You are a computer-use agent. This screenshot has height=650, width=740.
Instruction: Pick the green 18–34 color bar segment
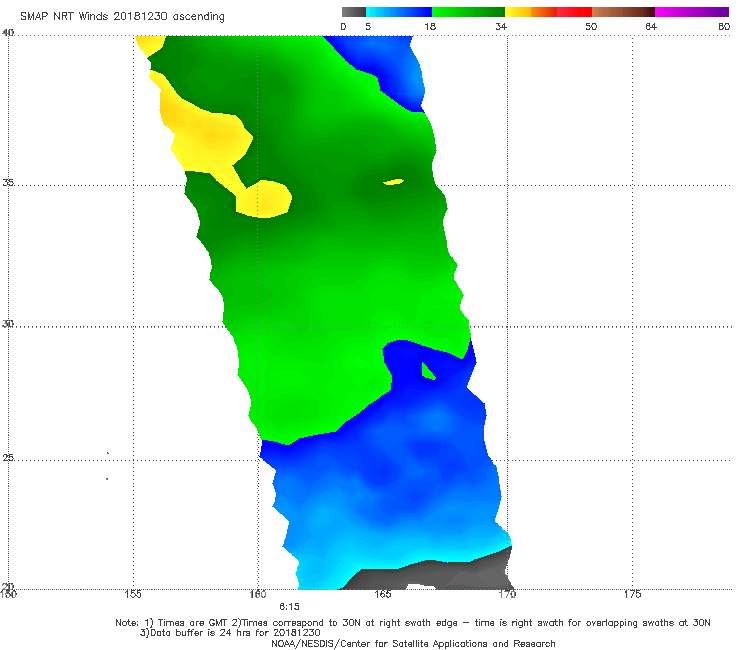point(468,12)
